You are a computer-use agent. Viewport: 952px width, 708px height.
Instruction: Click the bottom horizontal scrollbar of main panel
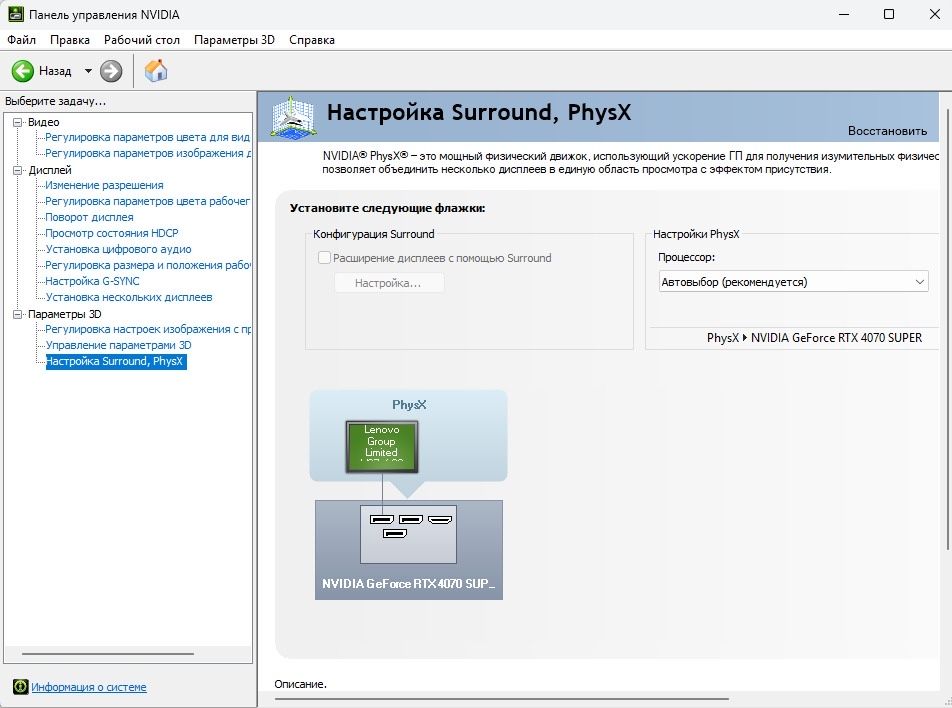click(503, 699)
